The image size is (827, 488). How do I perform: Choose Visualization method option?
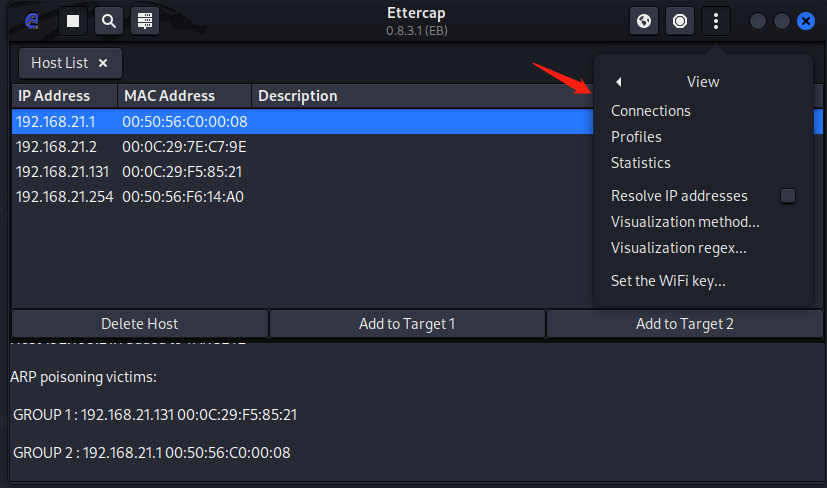(x=685, y=222)
